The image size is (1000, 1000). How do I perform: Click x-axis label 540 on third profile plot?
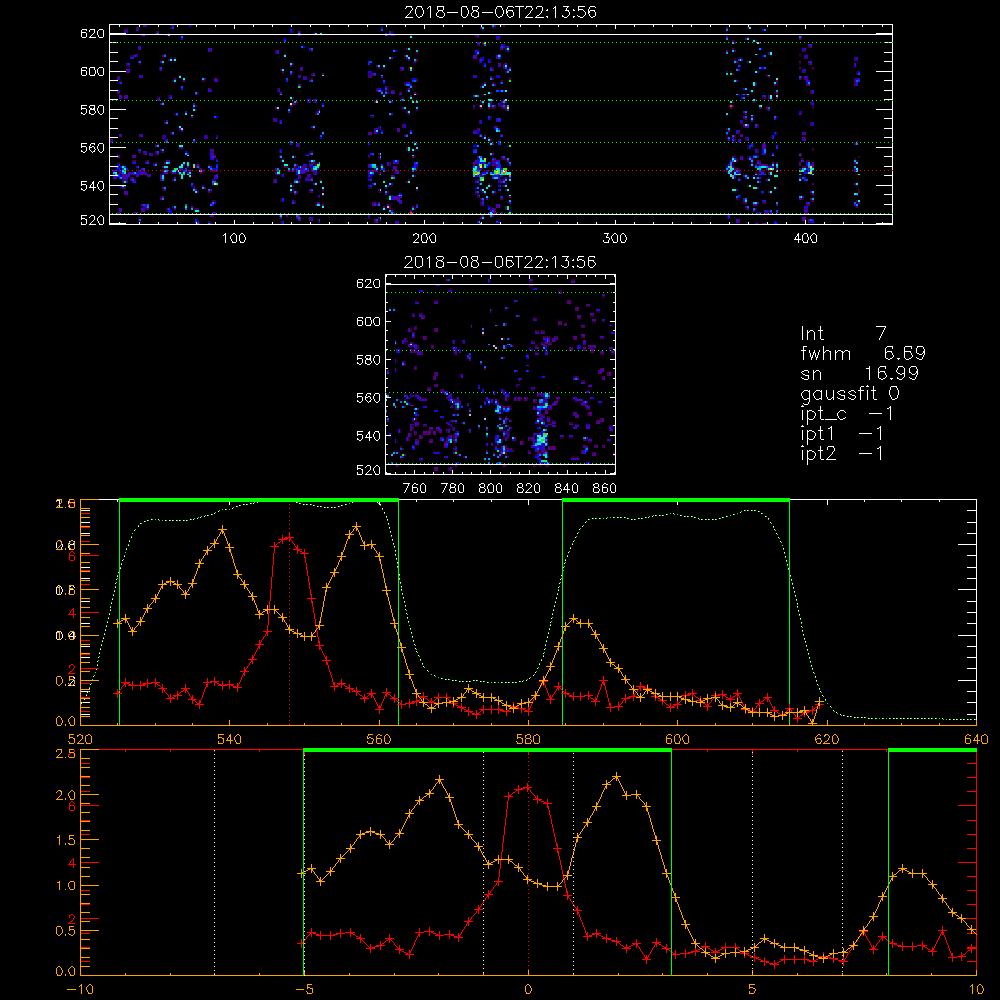230,740
